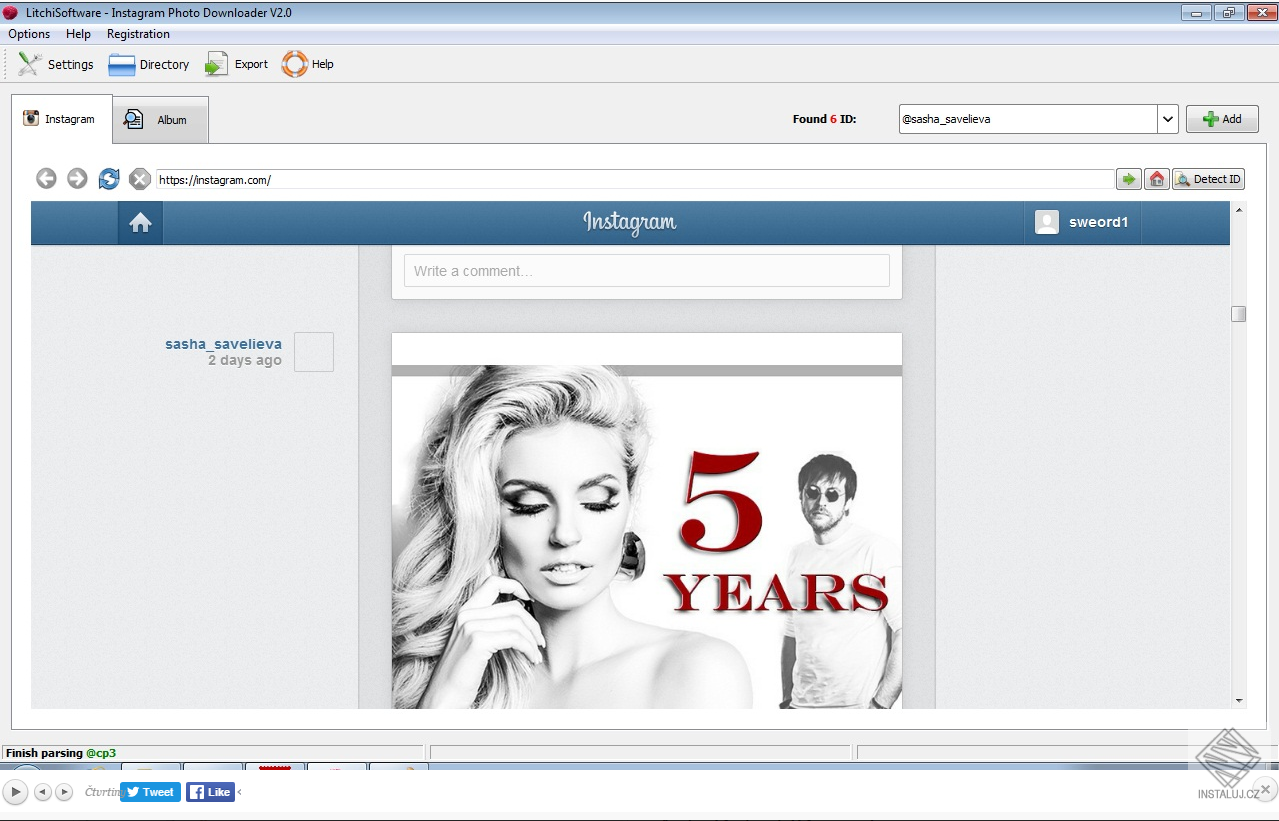
Task: Refresh the page with the reload icon
Action: tap(109, 179)
